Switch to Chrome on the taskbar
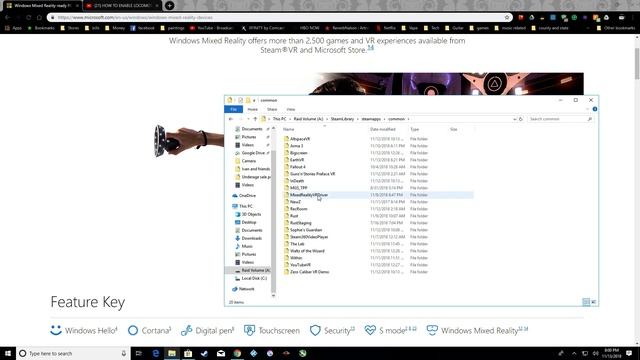The image size is (640, 360). [237, 353]
